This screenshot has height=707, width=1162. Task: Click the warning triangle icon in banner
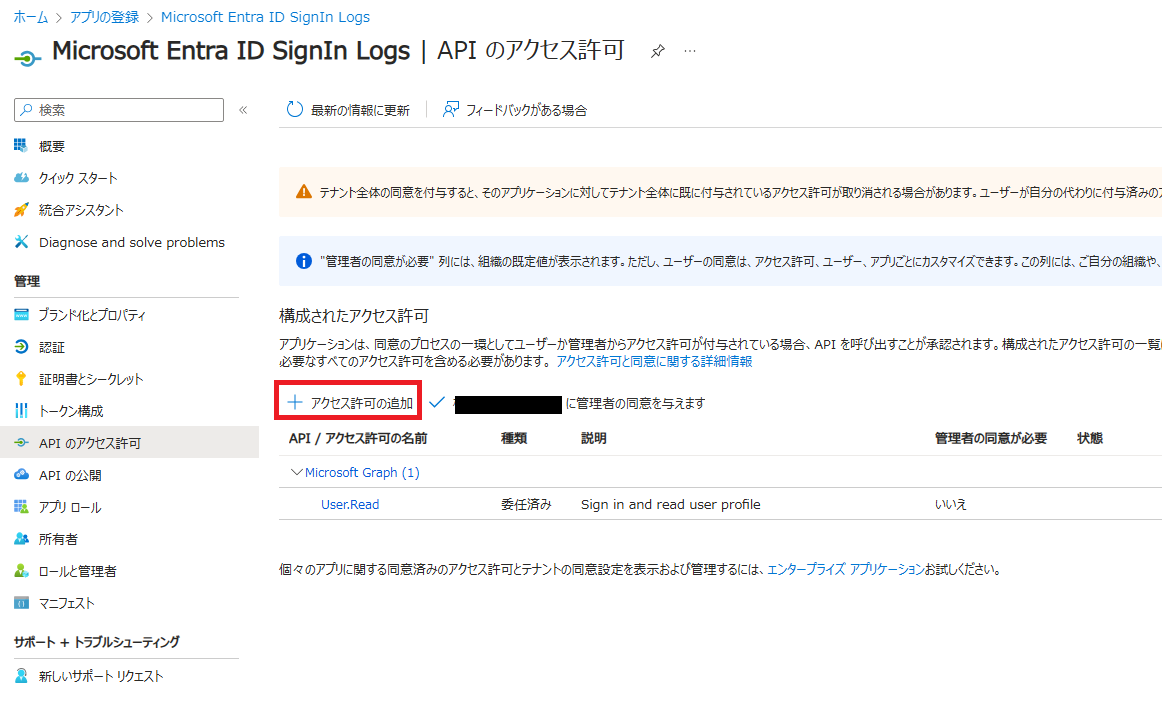pos(304,192)
